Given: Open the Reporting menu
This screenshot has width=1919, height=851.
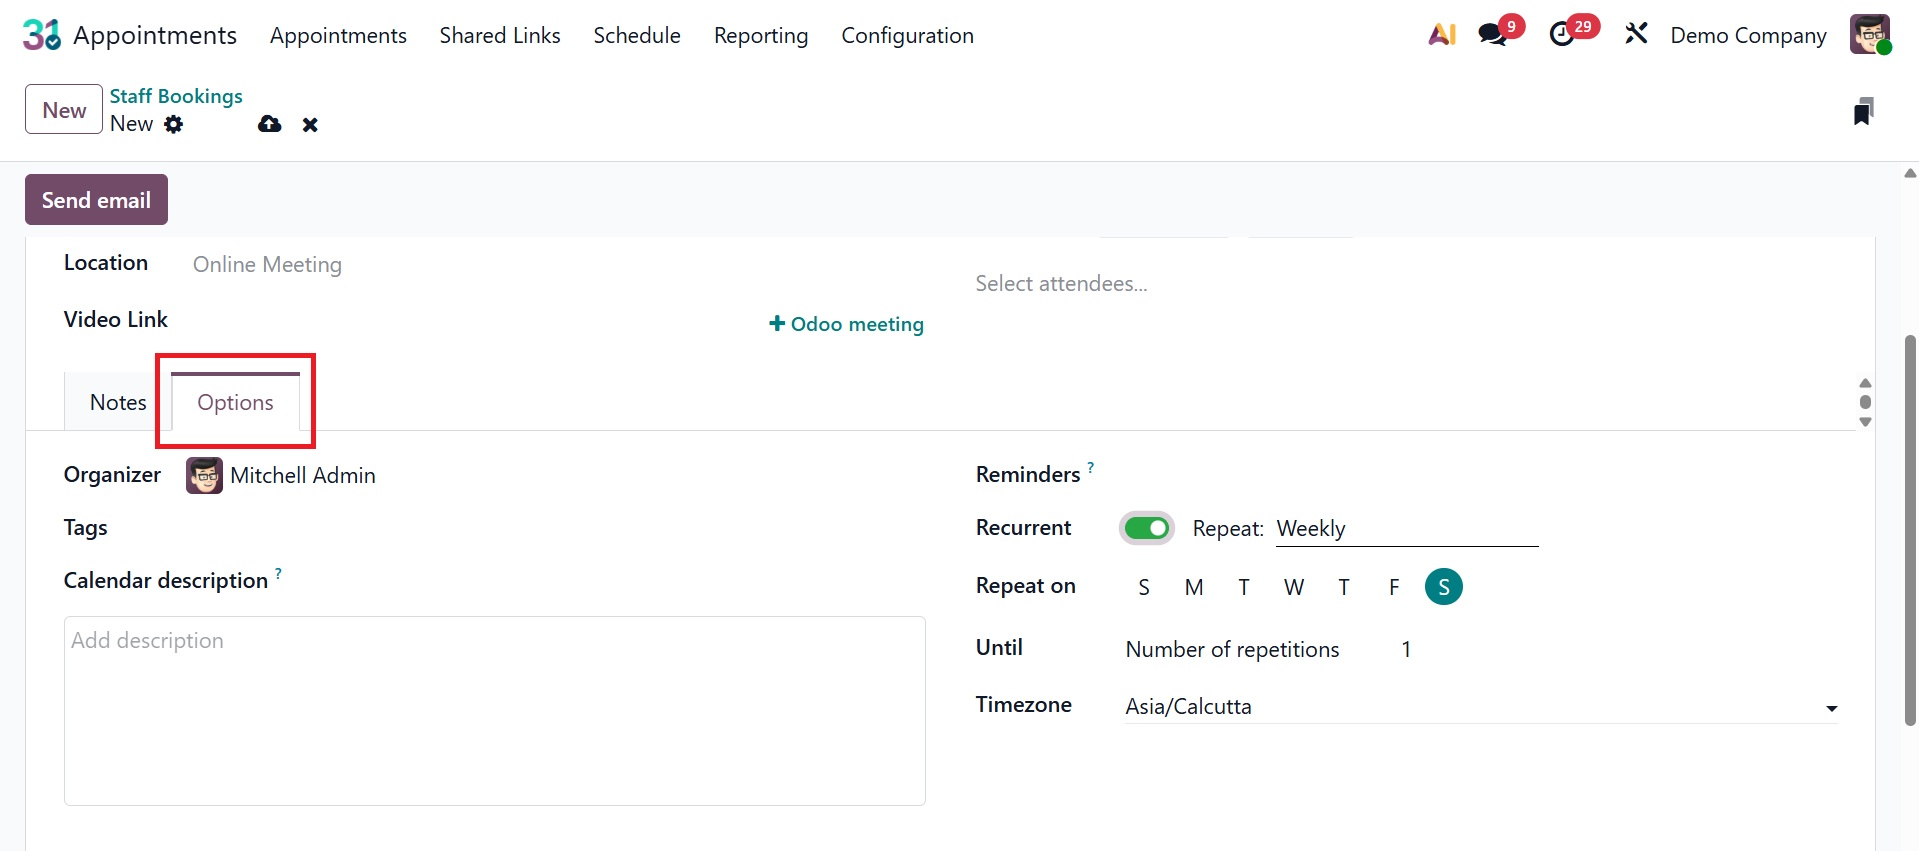Looking at the screenshot, I should click(x=760, y=36).
